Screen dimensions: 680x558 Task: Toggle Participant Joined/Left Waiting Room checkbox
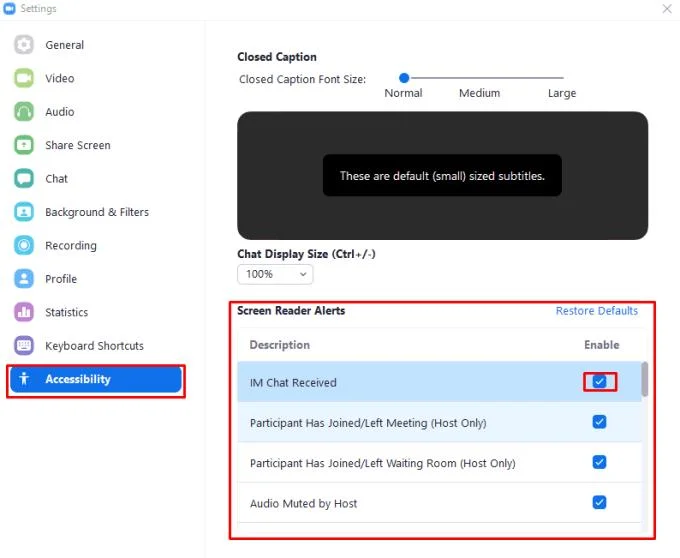[x=599, y=462]
